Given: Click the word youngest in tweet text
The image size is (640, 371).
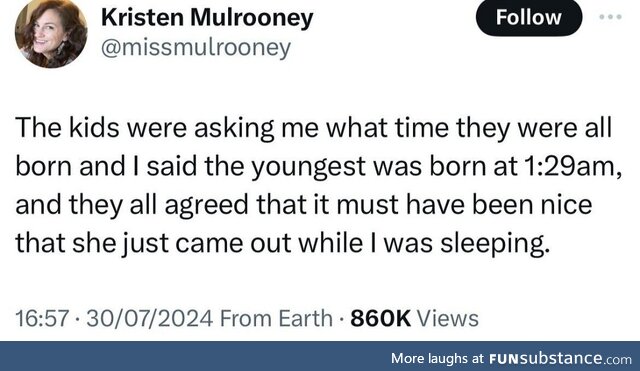Looking at the screenshot, I should click(x=308, y=167).
